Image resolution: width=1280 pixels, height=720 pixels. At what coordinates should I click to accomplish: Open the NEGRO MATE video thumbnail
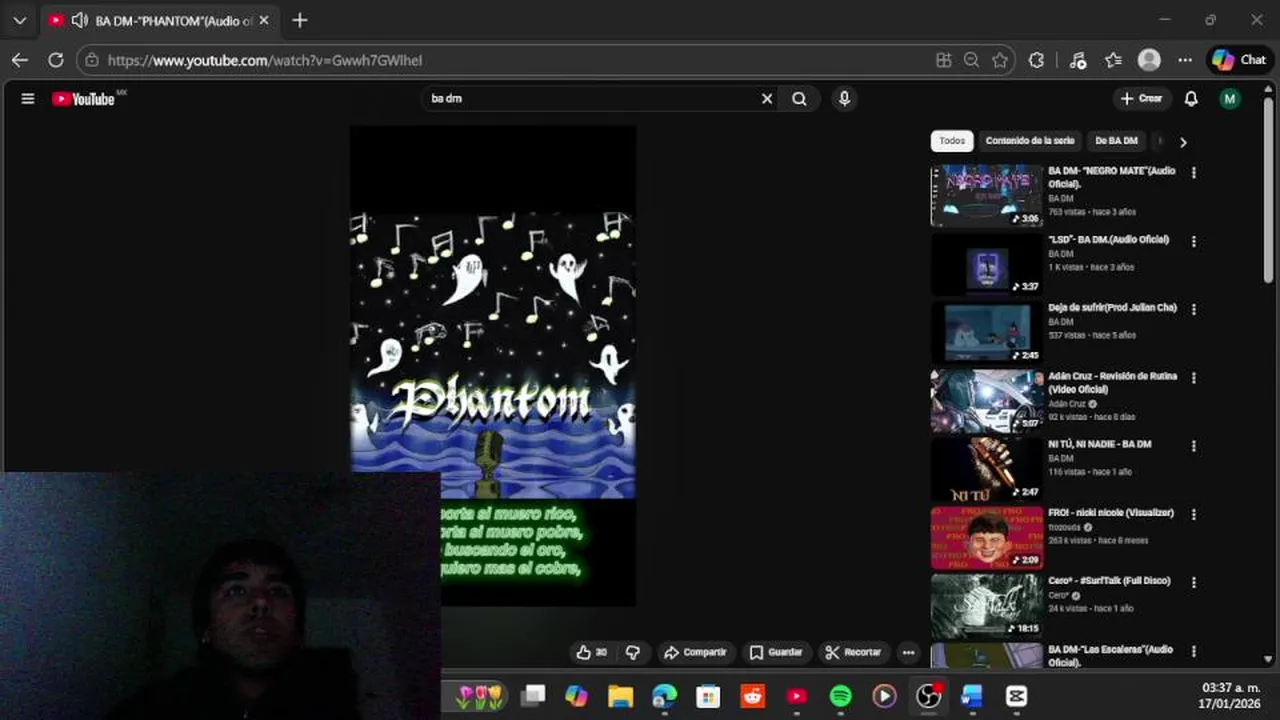pyautogui.click(x=987, y=196)
